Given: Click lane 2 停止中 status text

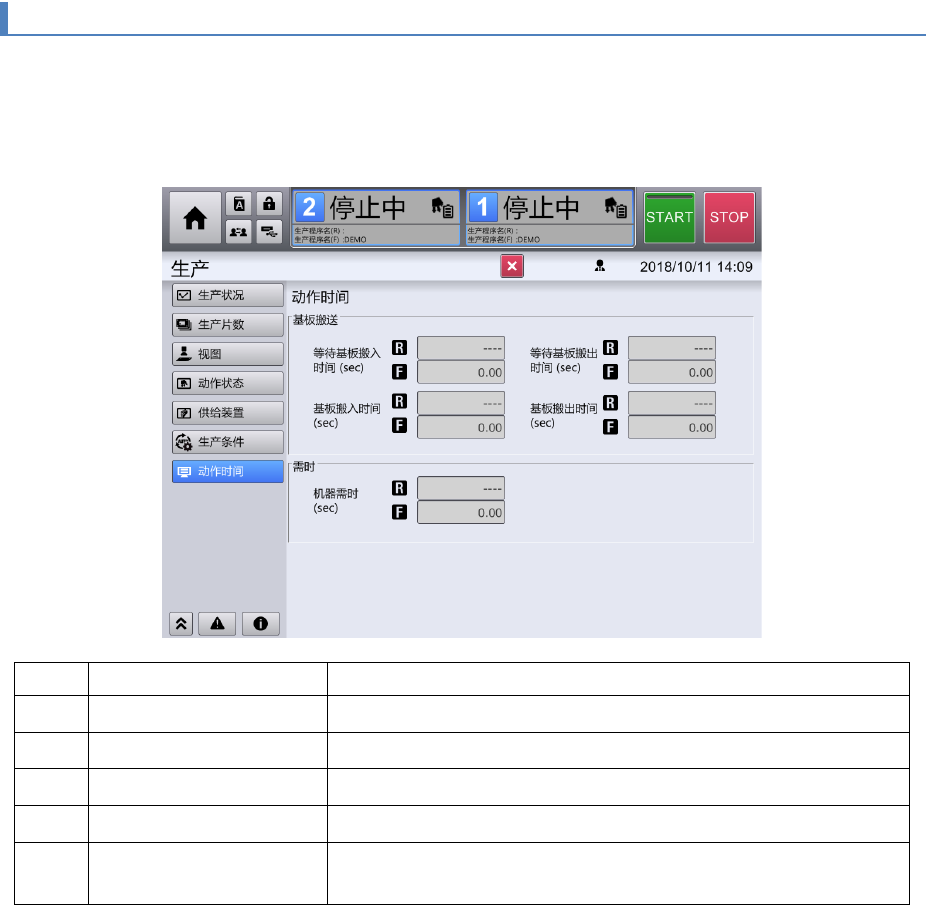Looking at the screenshot, I should coord(367,207).
